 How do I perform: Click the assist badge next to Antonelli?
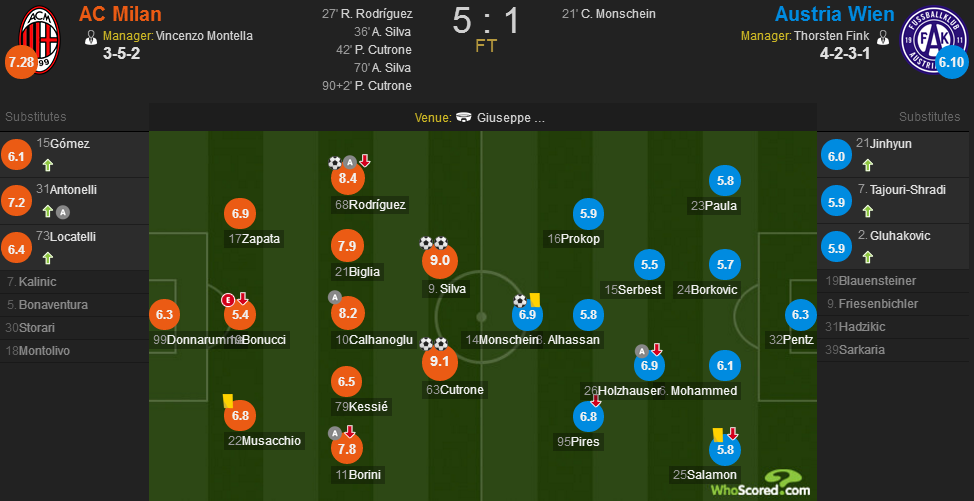pyautogui.click(x=63, y=212)
